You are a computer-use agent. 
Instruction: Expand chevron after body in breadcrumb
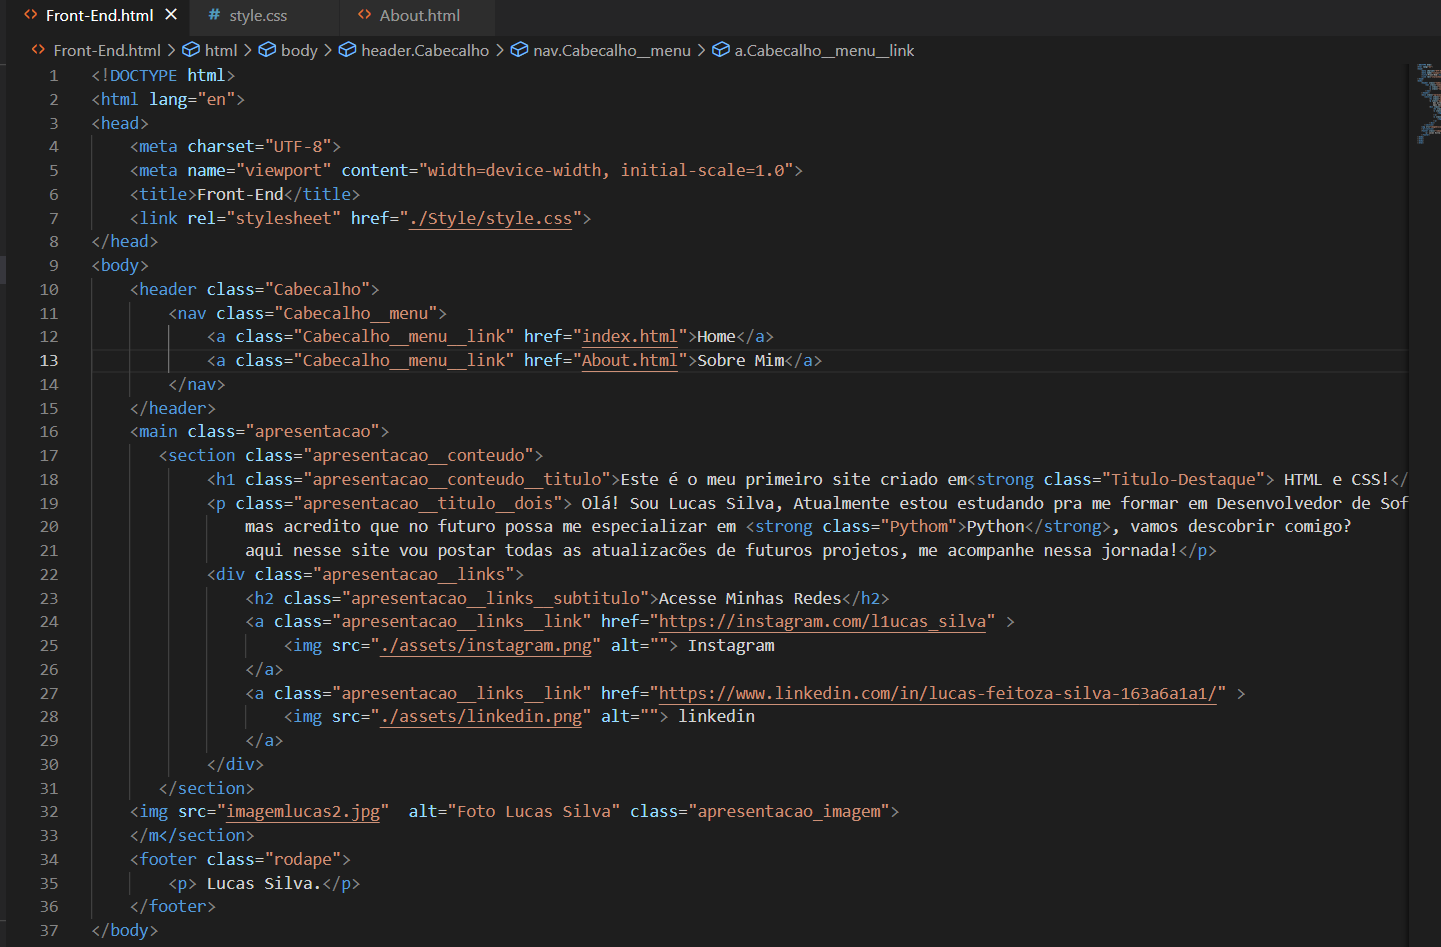[x=328, y=50]
